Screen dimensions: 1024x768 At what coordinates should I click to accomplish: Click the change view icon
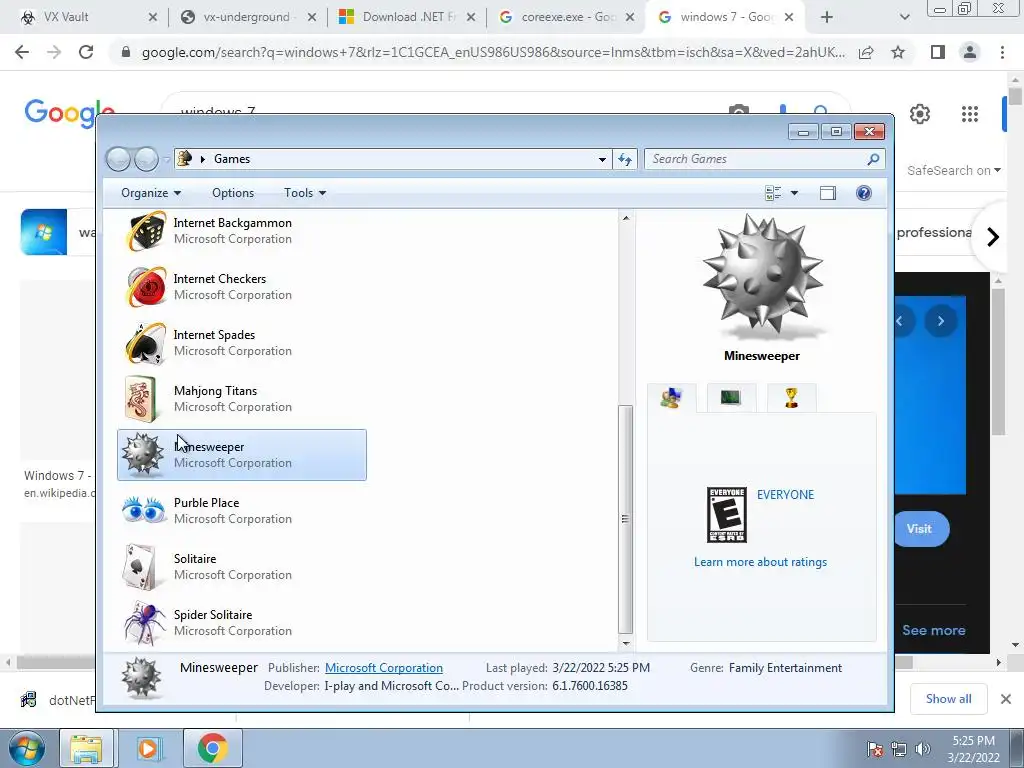773,193
